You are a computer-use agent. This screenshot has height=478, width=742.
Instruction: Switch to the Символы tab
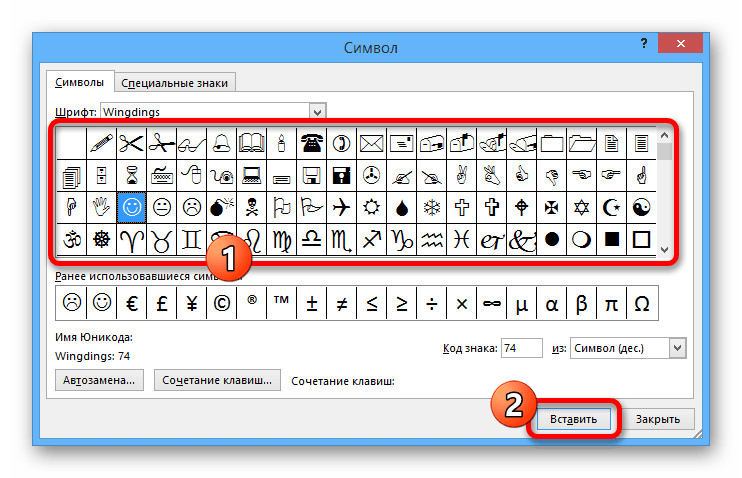click(x=80, y=82)
